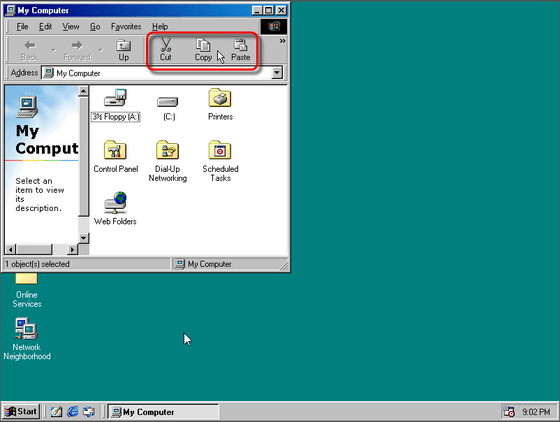The image size is (560, 422).
Task: Click the Forward toolbar button
Action: (x=77, y=50)
